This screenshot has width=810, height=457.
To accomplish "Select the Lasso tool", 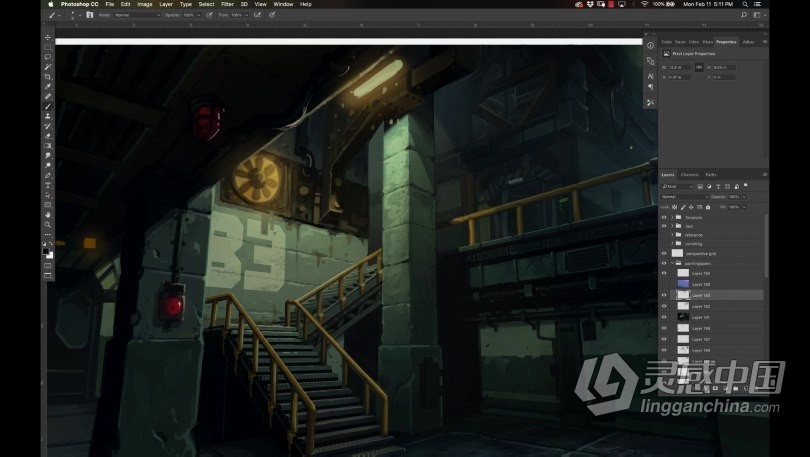I will [48, 57].
